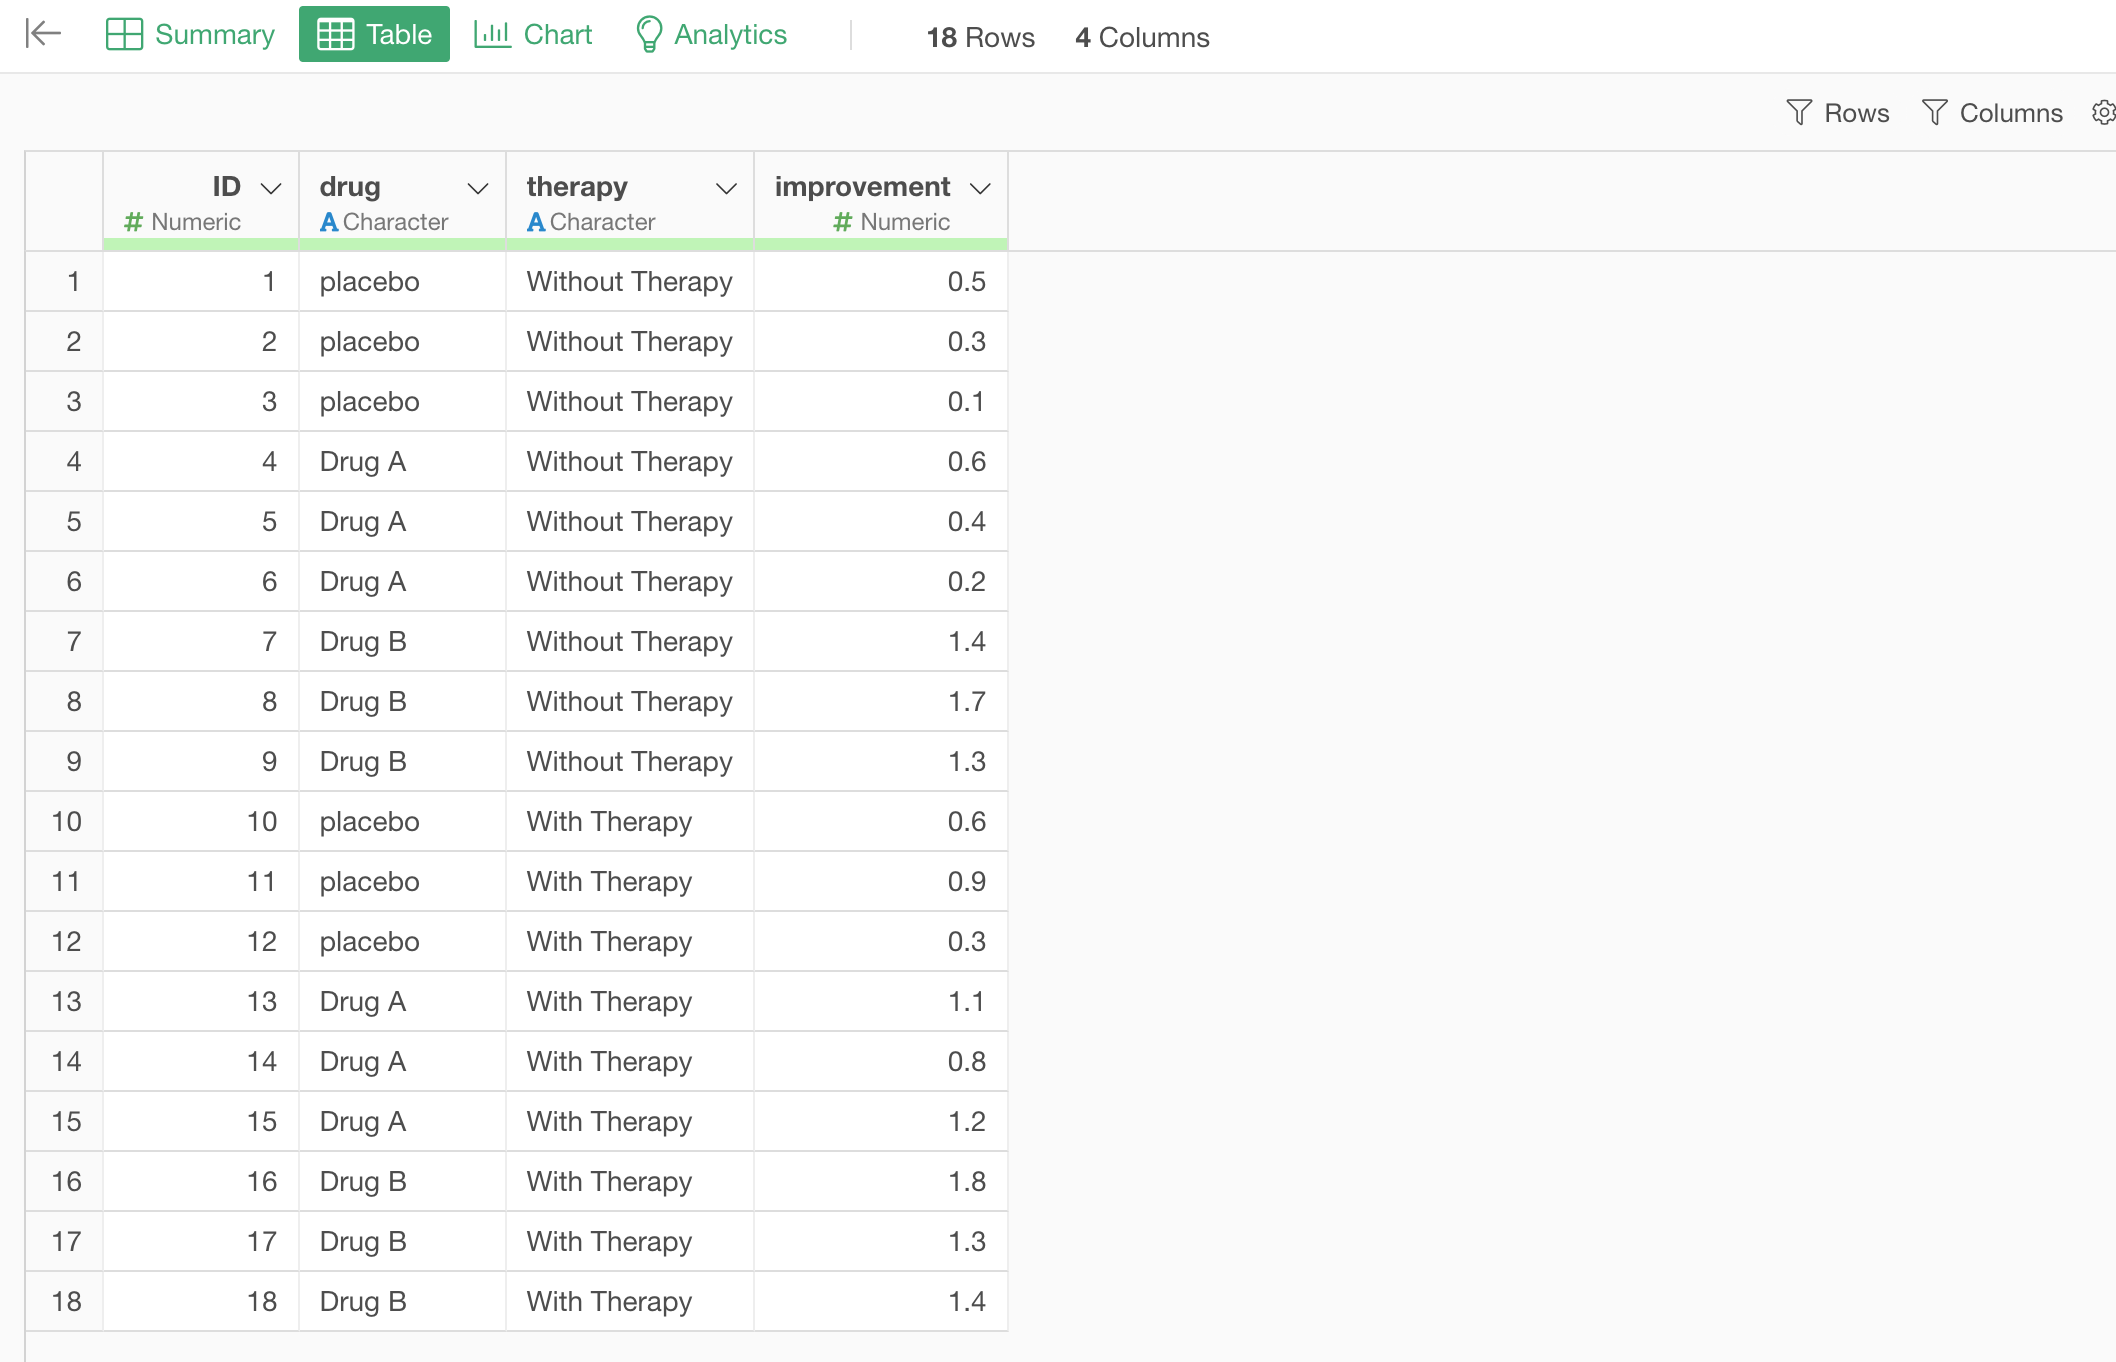
Task: Click row number 2 header
Action: (x=64, y=341)
